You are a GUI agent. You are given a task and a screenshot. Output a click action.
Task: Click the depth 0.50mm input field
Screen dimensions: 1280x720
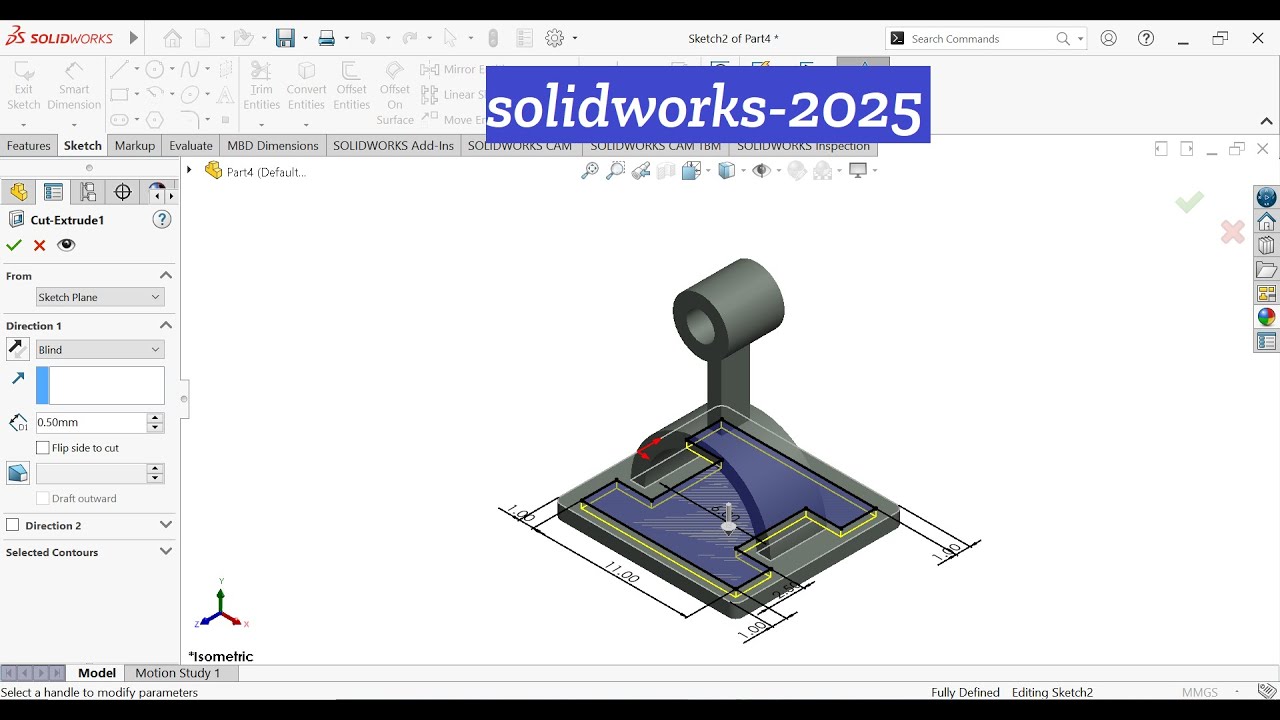[91, 422]
